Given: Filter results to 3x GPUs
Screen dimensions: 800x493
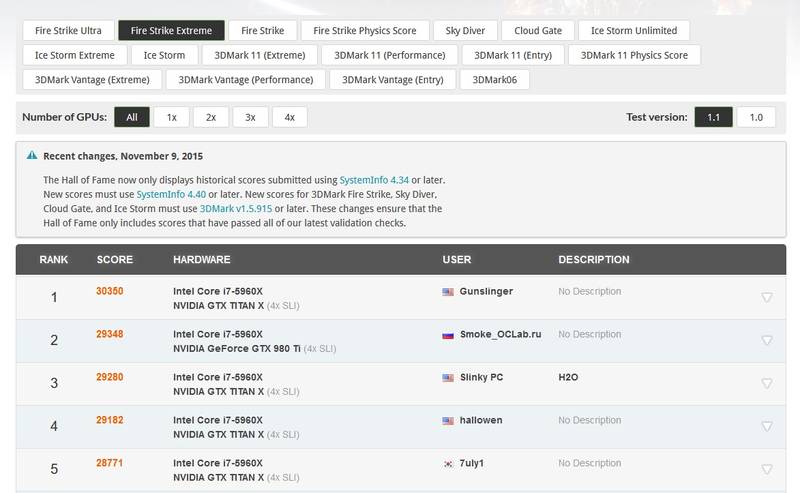Looking at the screenshot, I should coord(250,117).
